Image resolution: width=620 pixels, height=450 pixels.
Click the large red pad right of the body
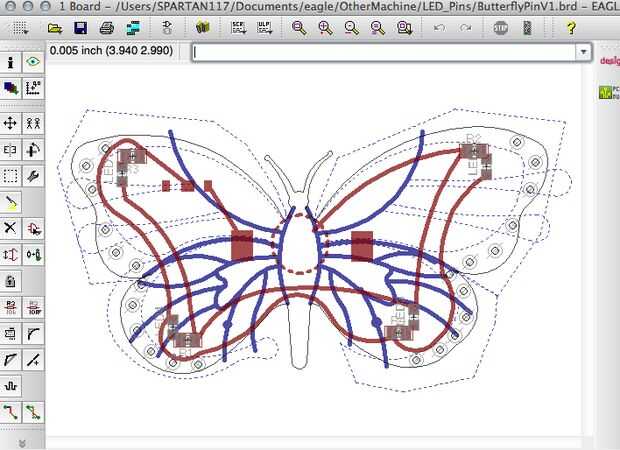point(362,246)
